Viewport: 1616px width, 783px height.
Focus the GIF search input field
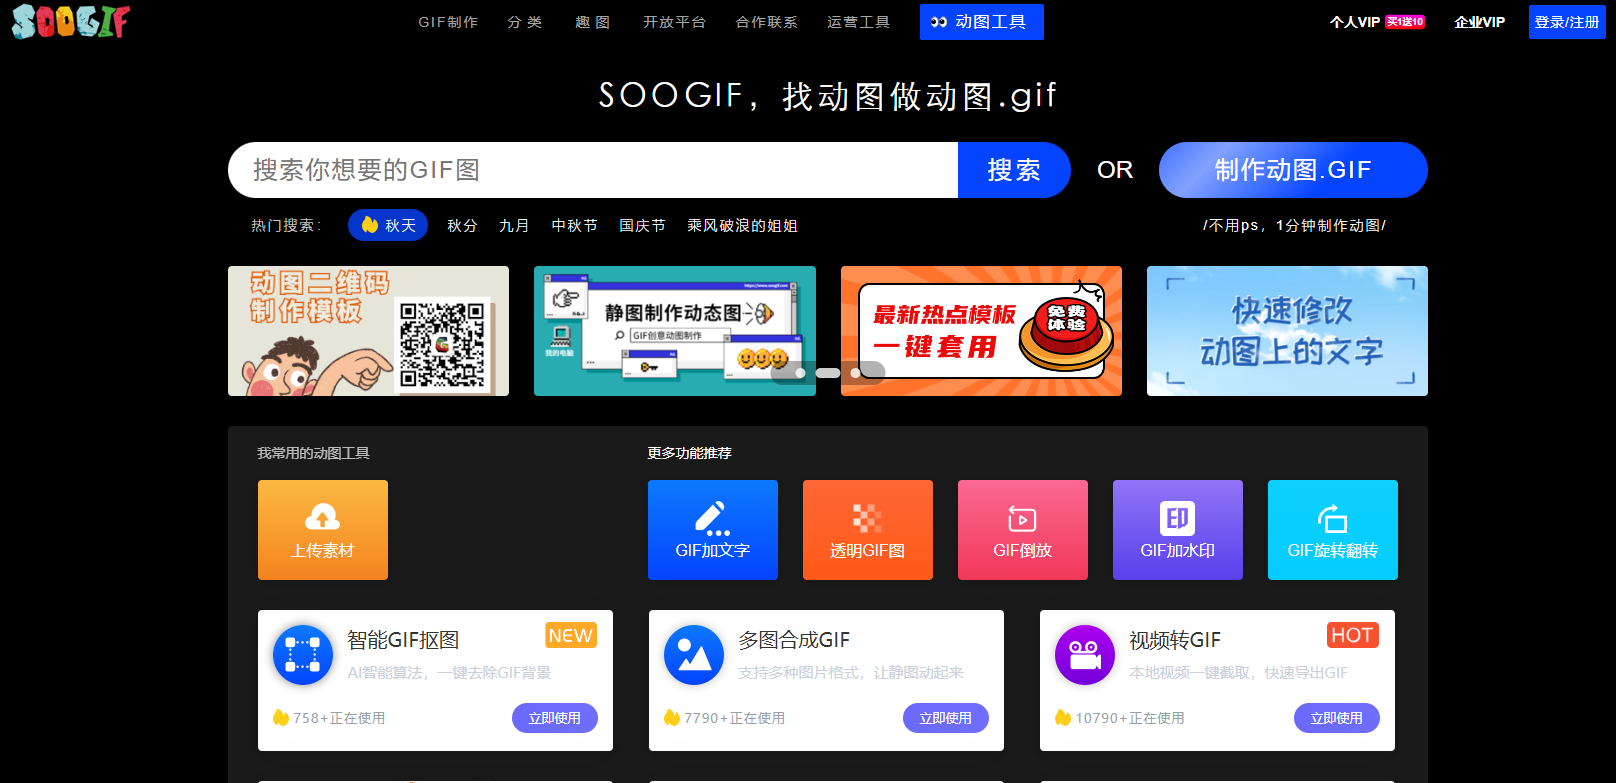point(592,170)
